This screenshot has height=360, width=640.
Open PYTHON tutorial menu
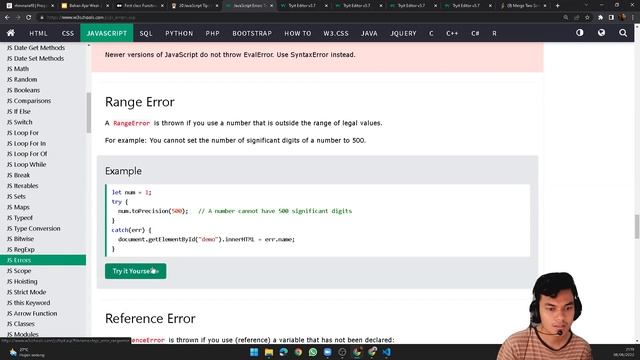click(x=179, y=33)
